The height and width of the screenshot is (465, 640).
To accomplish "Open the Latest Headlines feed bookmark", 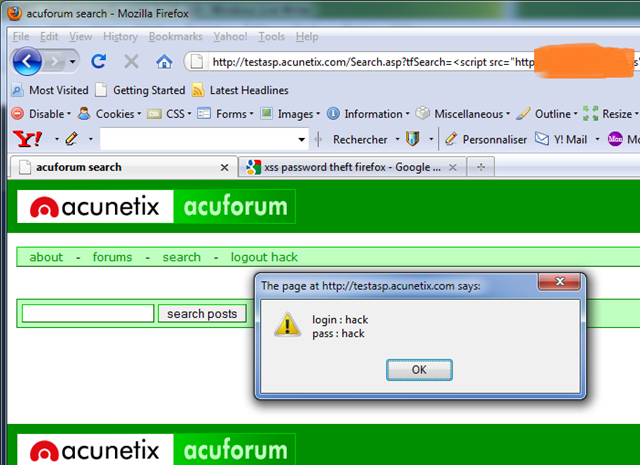I will coord(240,90).
